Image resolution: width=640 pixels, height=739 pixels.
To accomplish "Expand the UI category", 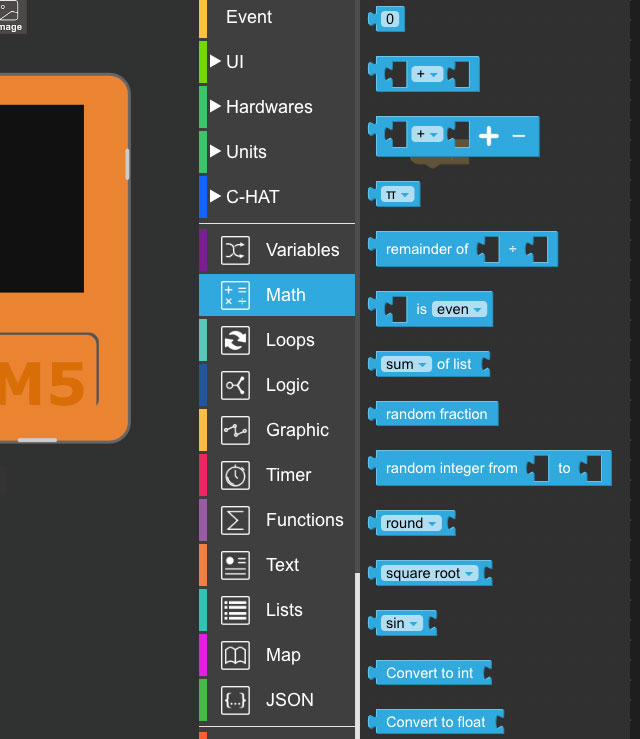I will tap(216, 62).
